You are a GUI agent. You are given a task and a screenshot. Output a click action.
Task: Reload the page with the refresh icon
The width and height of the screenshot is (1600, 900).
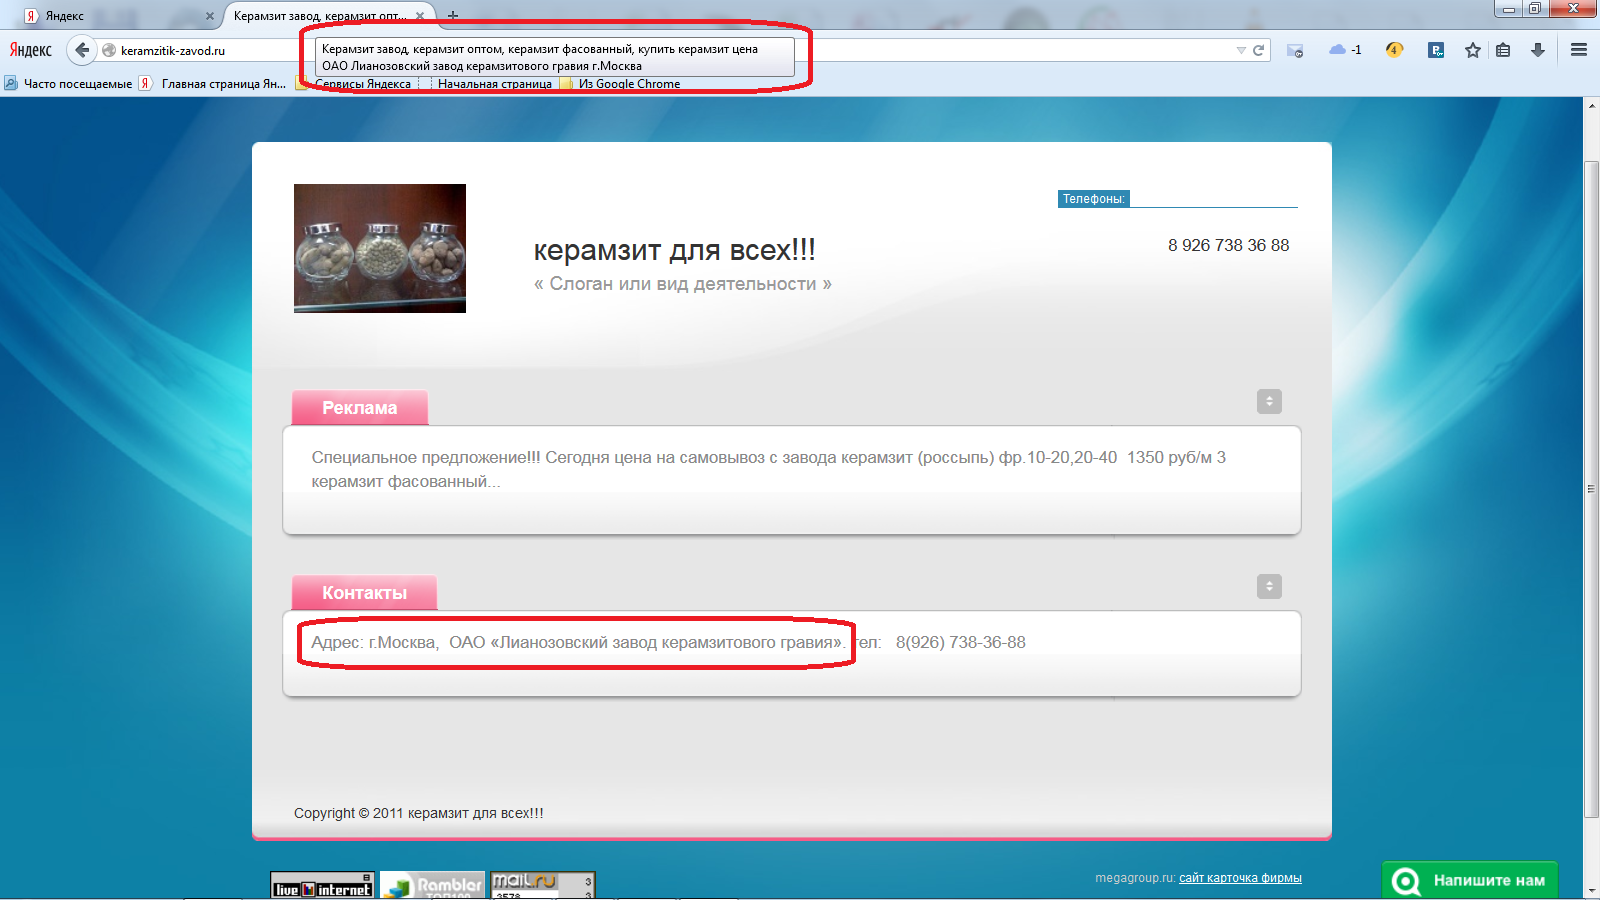pyautogui.click(x=1259, y=50)
